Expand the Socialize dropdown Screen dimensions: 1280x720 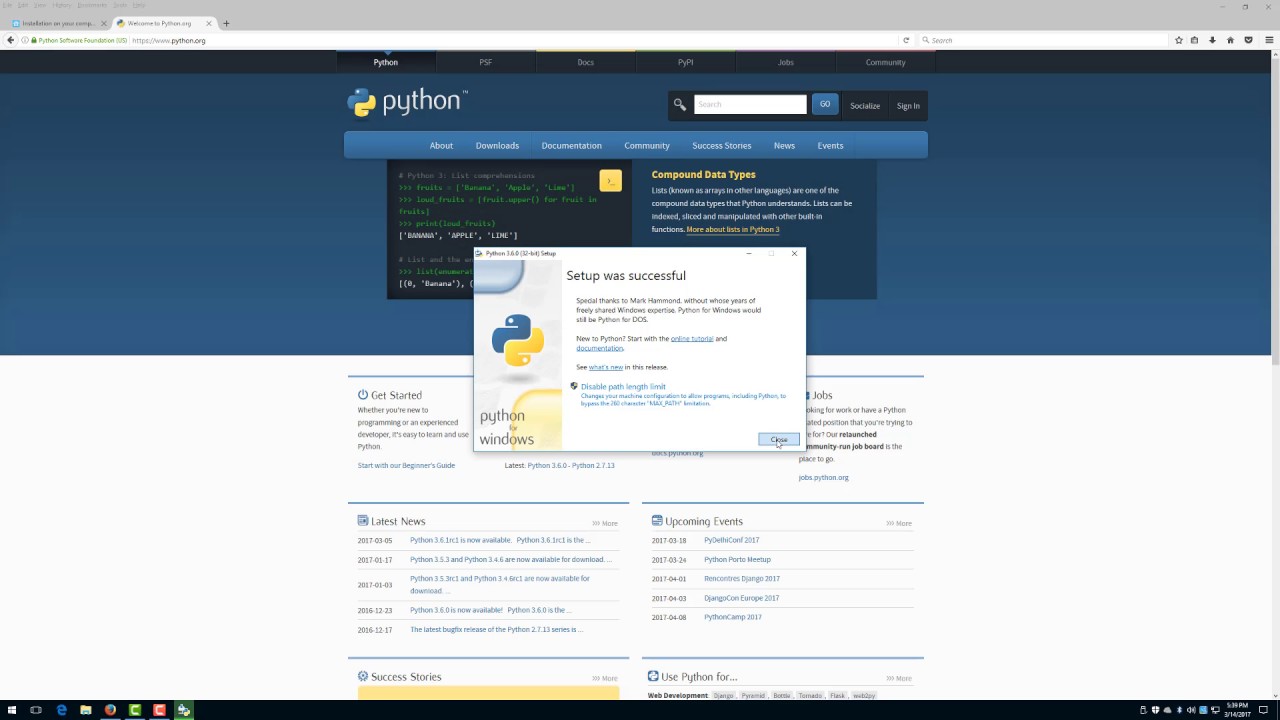pos(865,105)
